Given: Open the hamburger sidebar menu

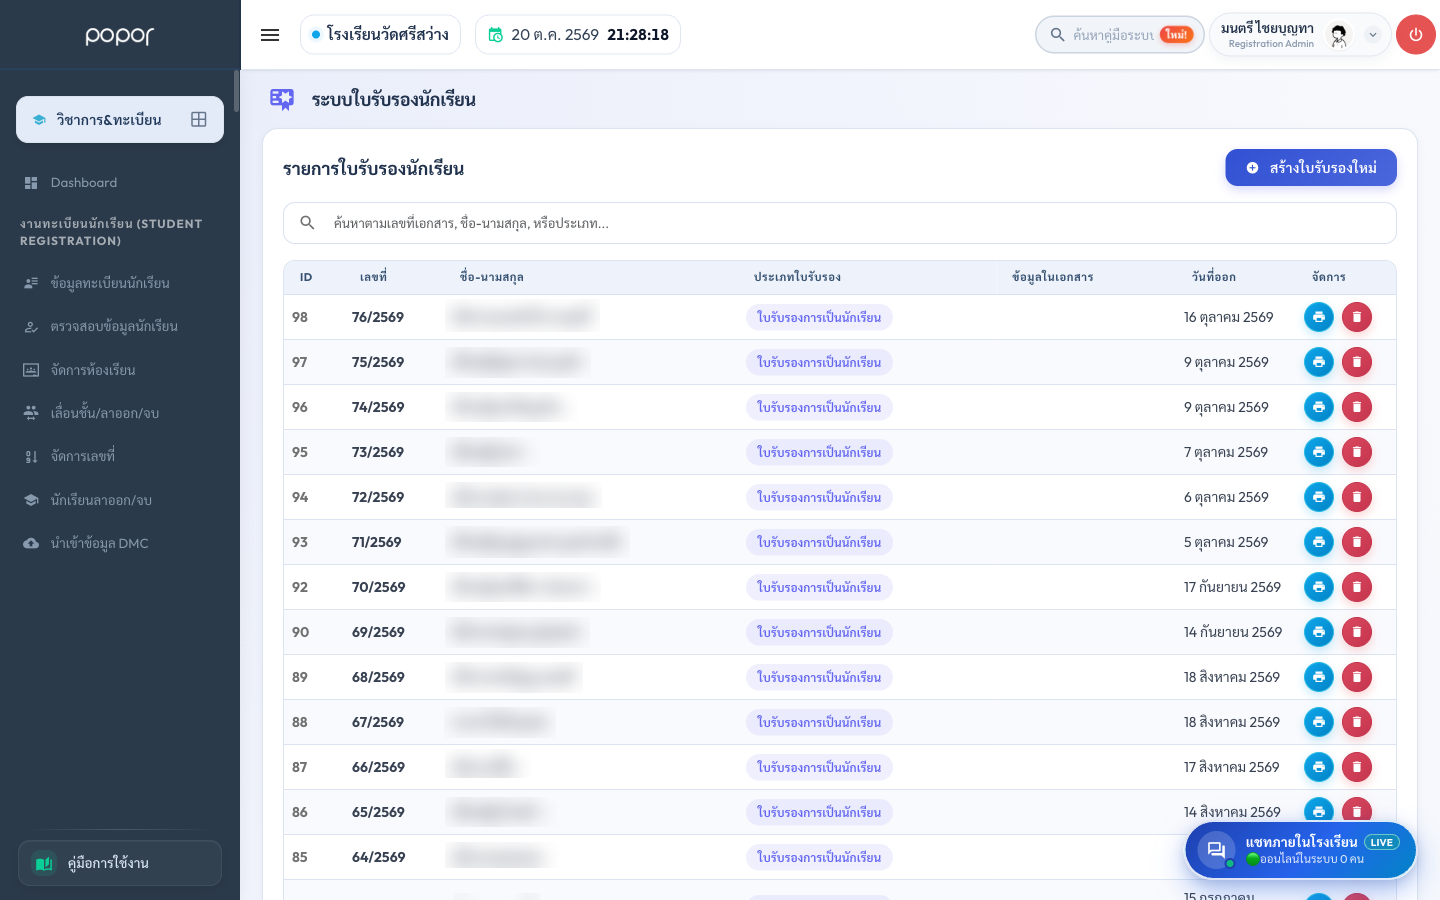Looking at the screenshot, I should pos(270,35).
